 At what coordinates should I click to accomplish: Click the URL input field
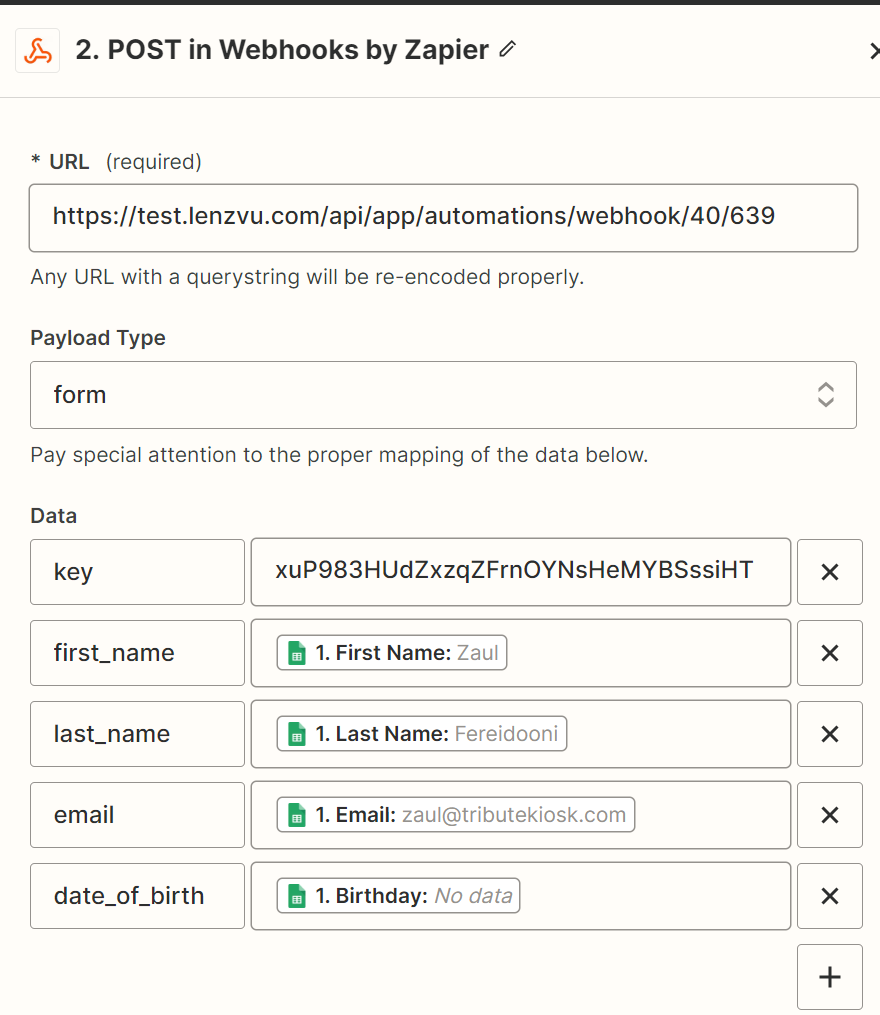443,217
